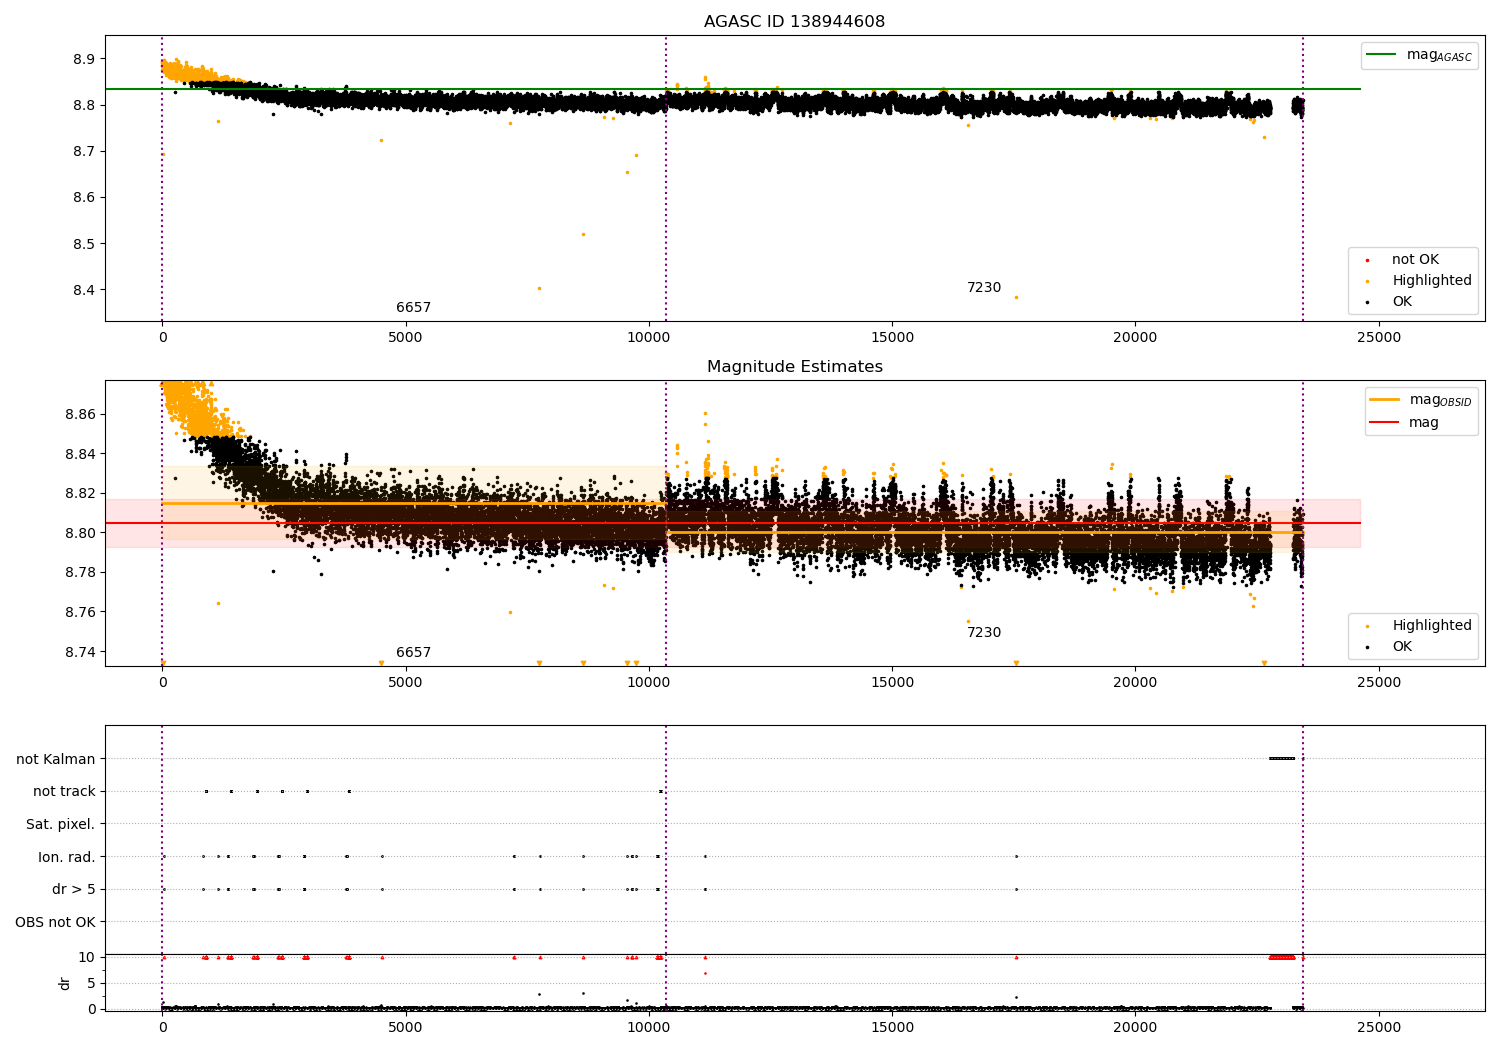
Task: Click the '8.6' y-axis tick label
Action: 84,198
